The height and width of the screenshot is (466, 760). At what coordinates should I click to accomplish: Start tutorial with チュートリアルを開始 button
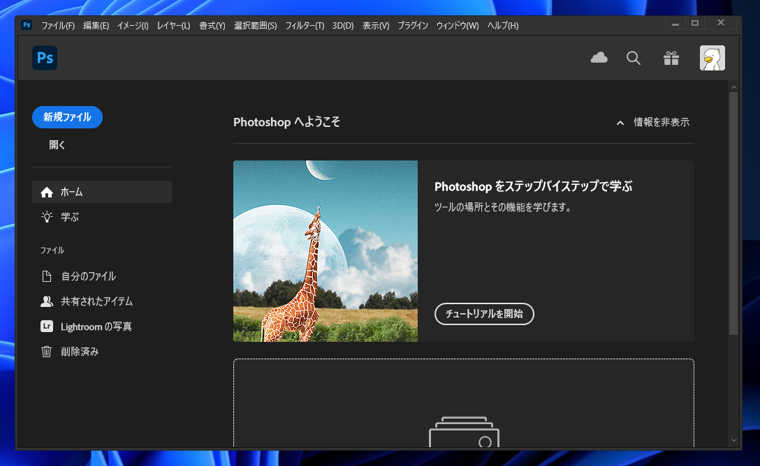(484, 314)
